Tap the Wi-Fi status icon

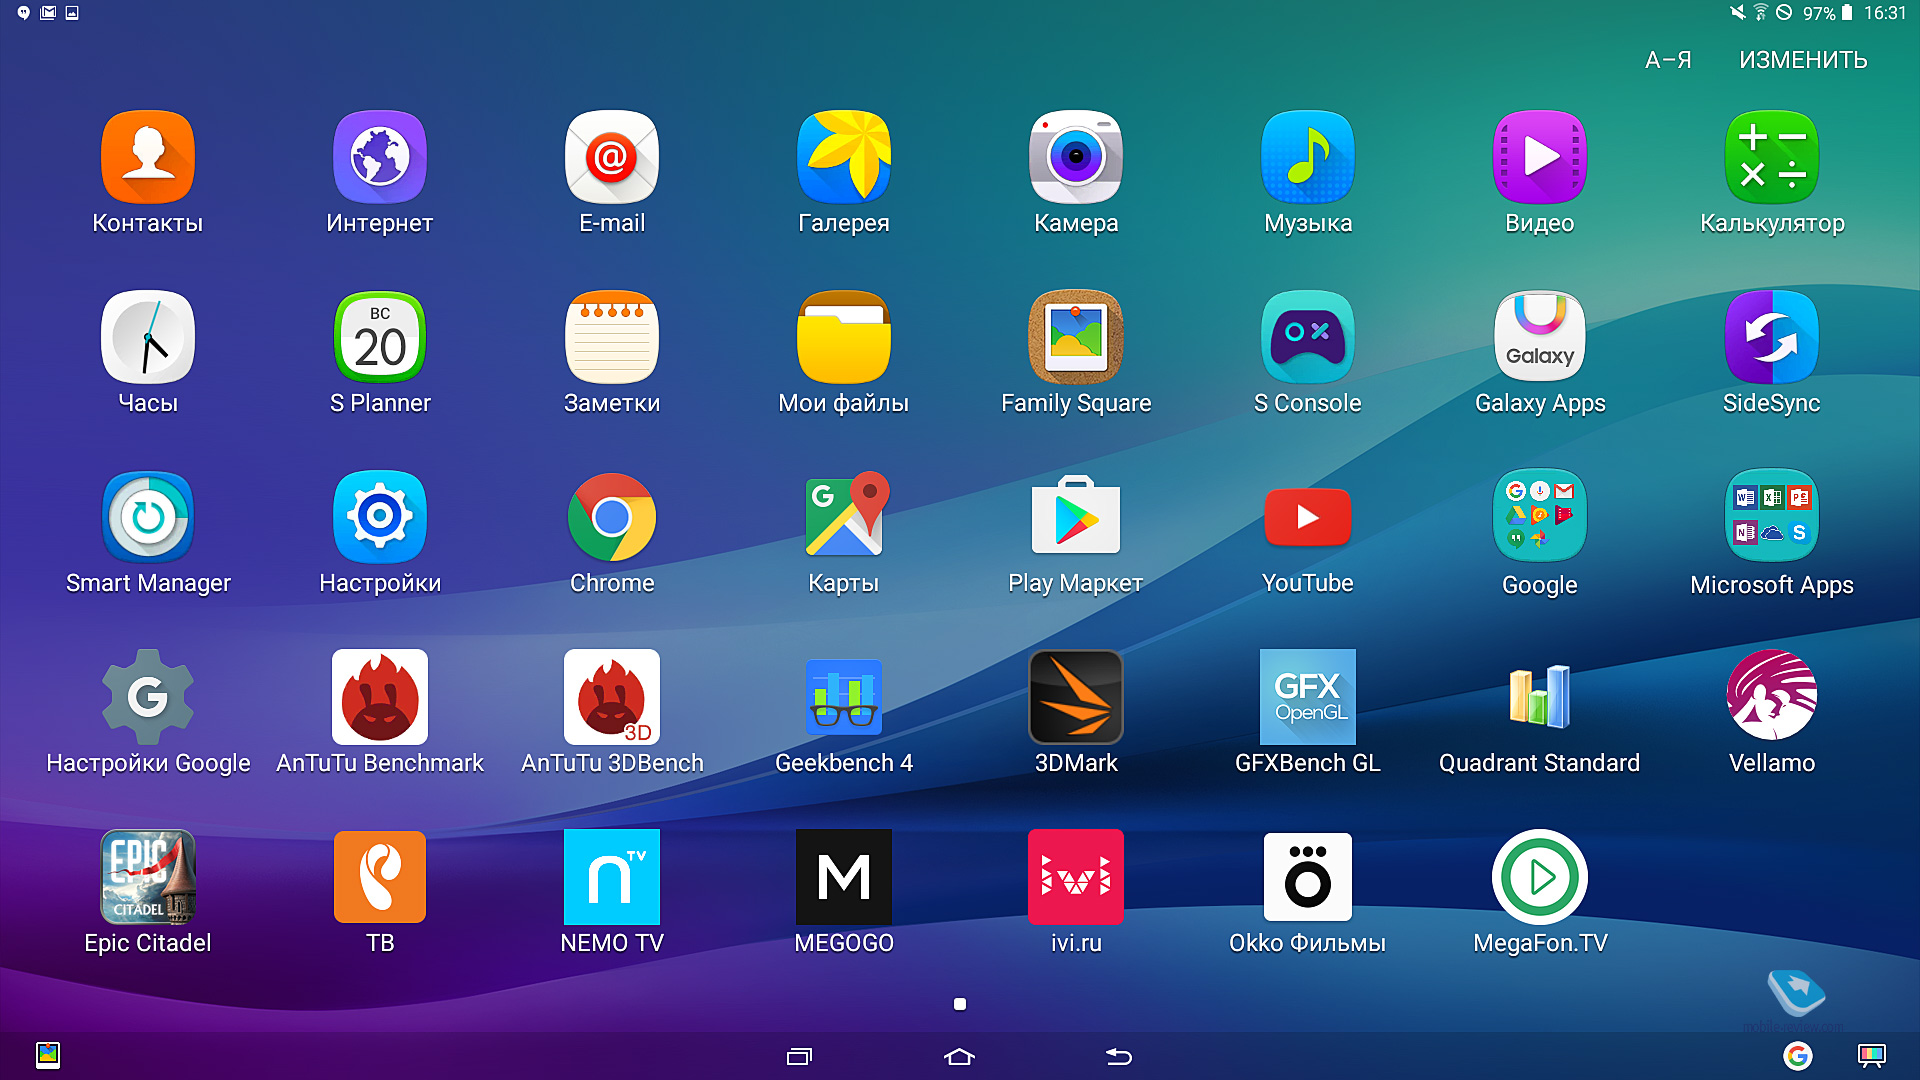click(x=1761, y=13)
